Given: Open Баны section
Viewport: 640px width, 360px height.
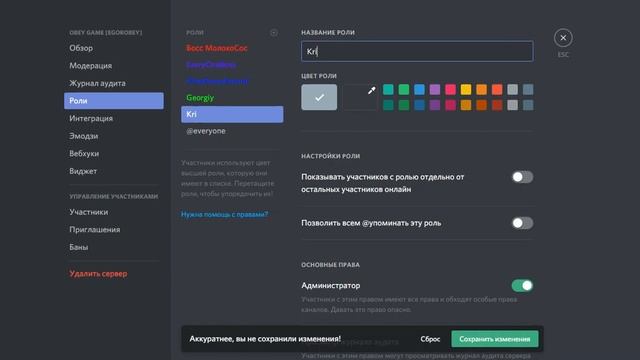Looking at the screenshot, I should click(113, 247).
